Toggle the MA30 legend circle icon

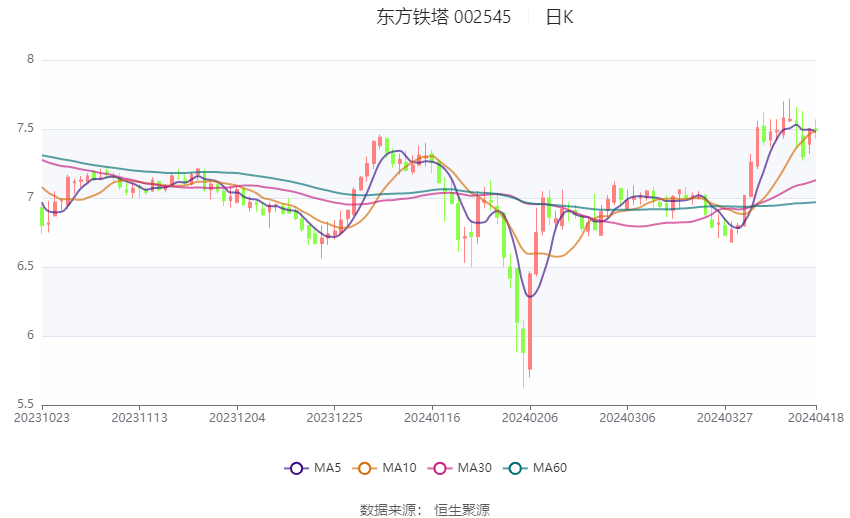(440, 468)
